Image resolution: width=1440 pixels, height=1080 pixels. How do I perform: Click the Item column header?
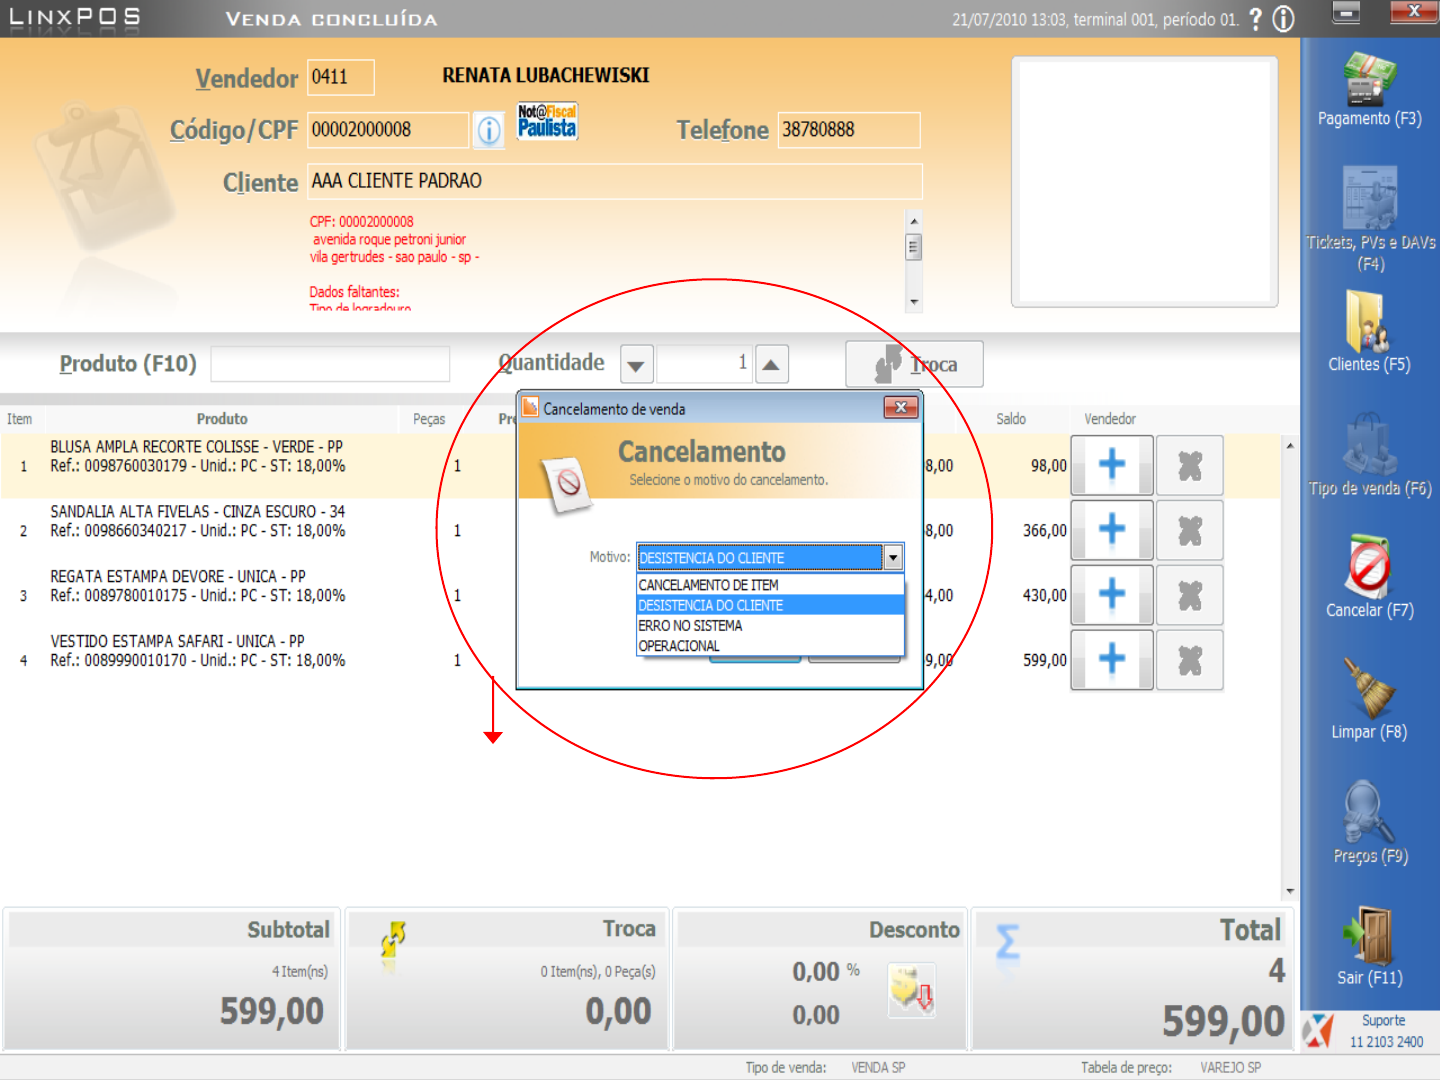[20, 419]
